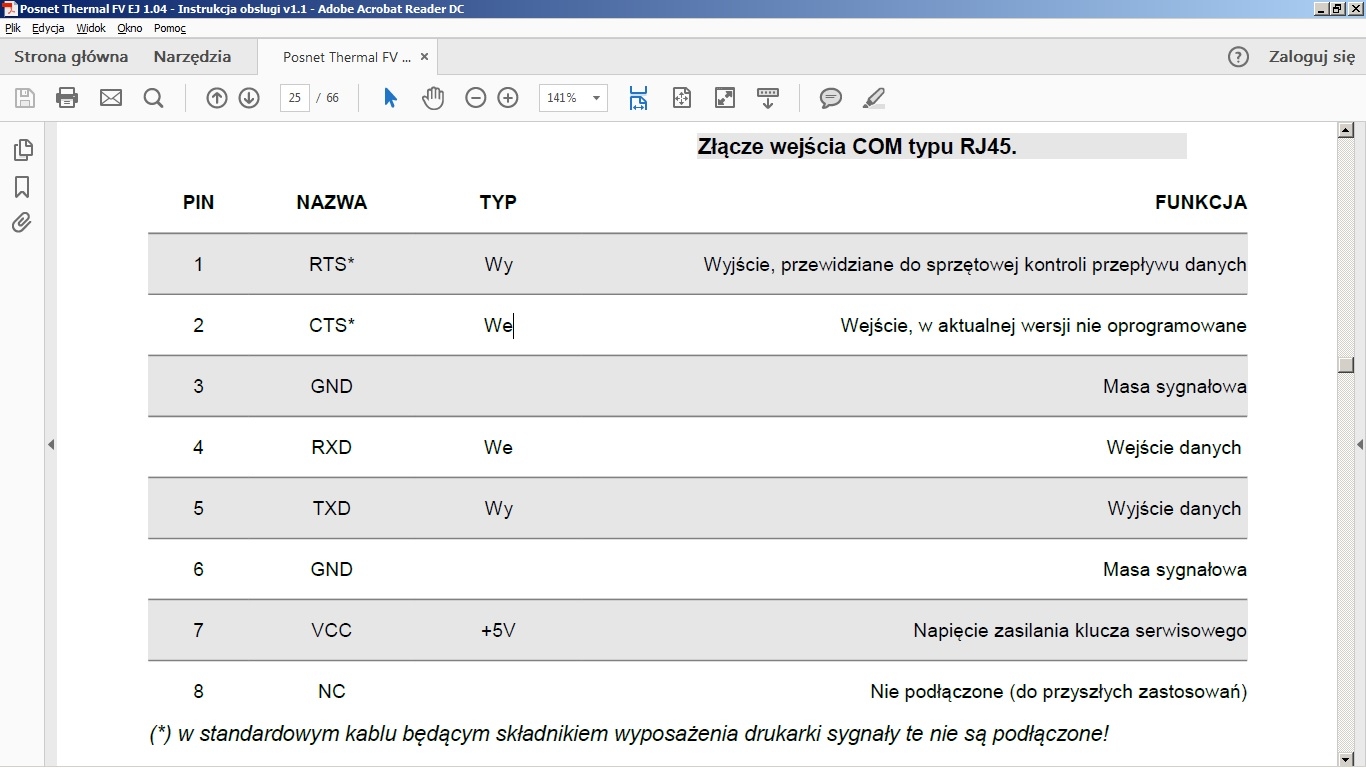Click the total page count '66'
Image resolution: width=1366 pixels, height=768 pixels.
[x=333, y=98]
